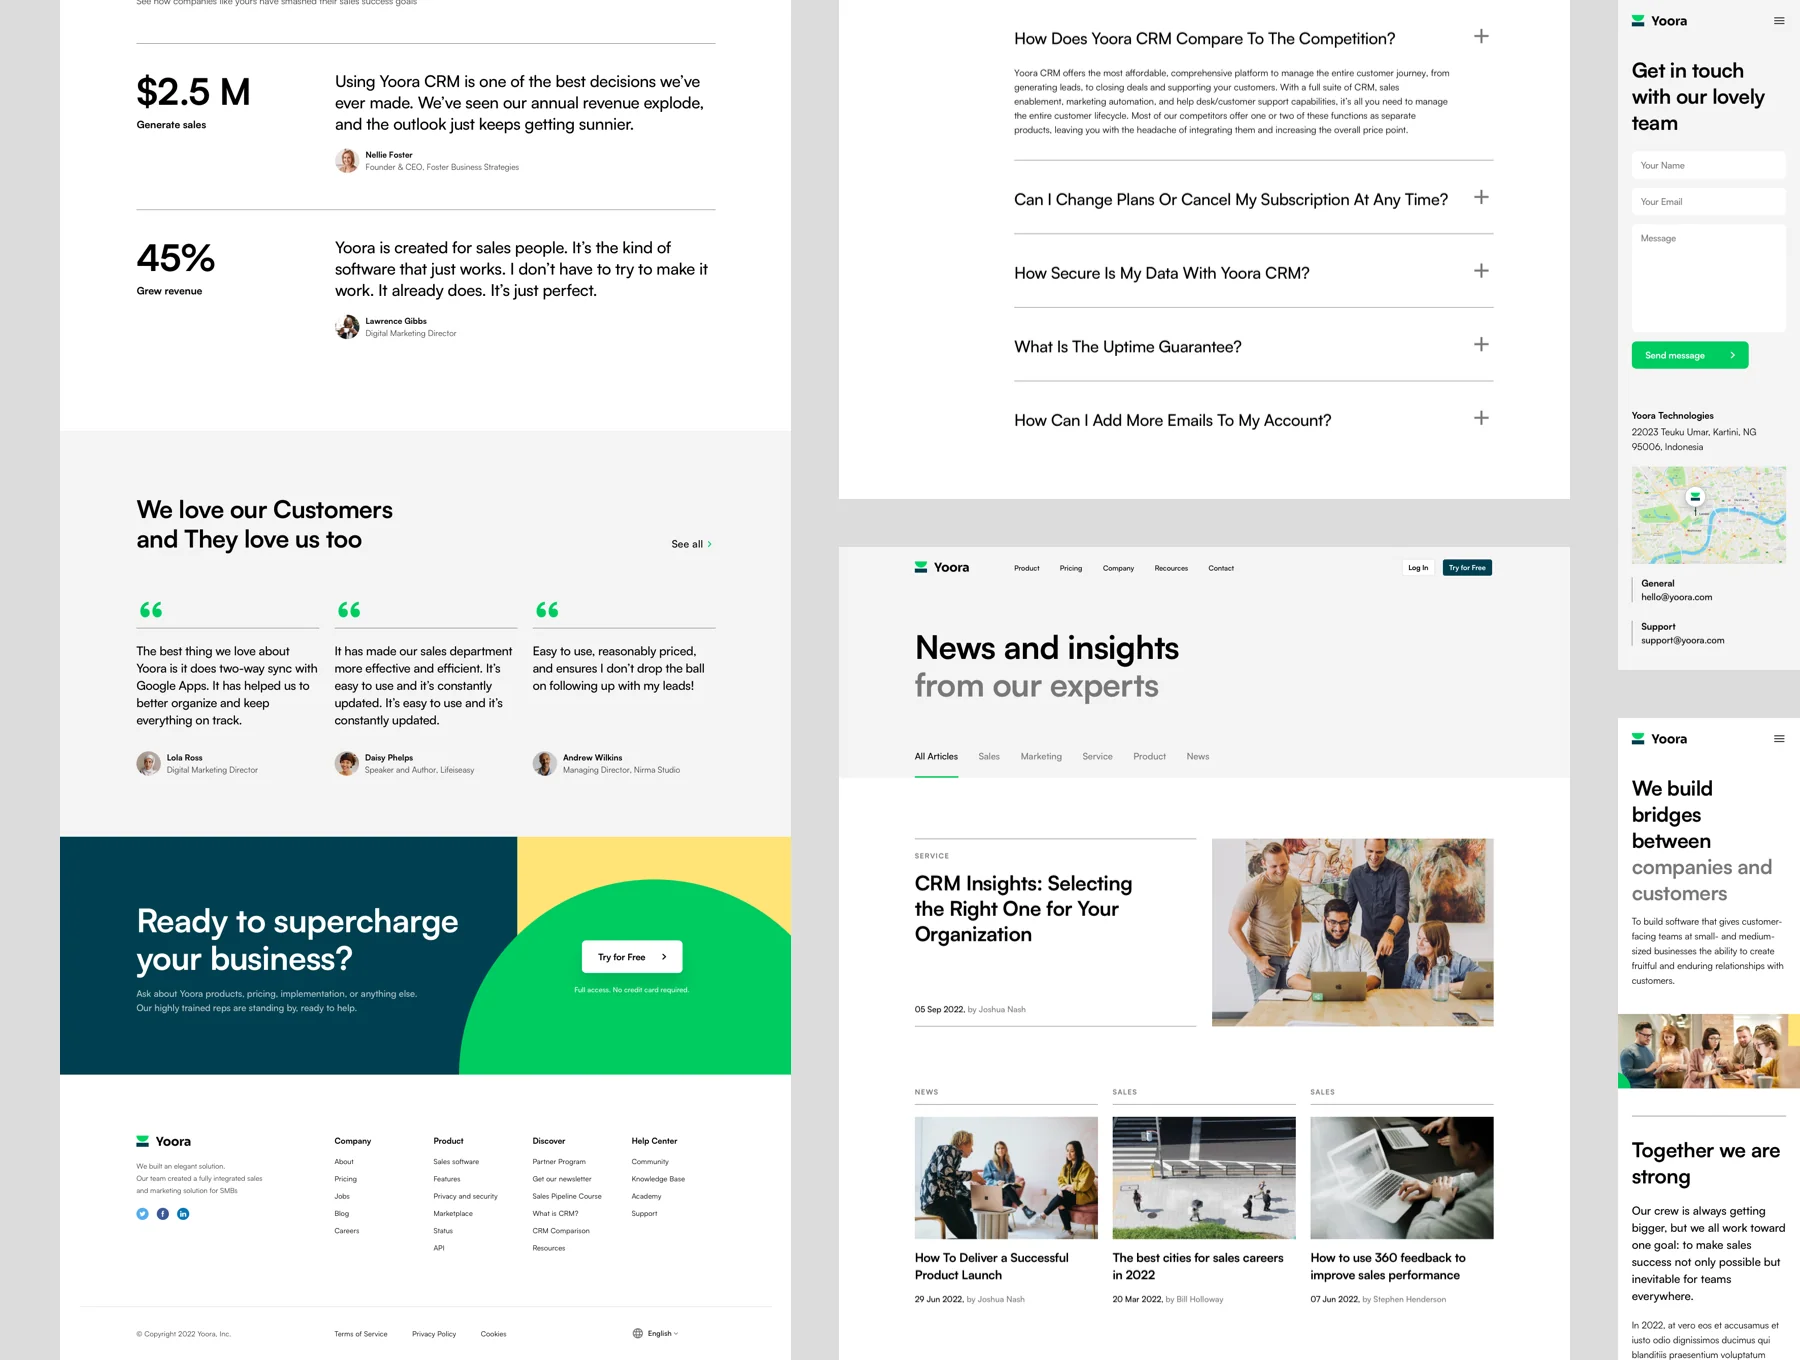Image resolution: width=1800 pixels, height=1360 pixels.
Task: Expand 'Can I Change Plans Or Cancel' question
Action: [1481, 197]
